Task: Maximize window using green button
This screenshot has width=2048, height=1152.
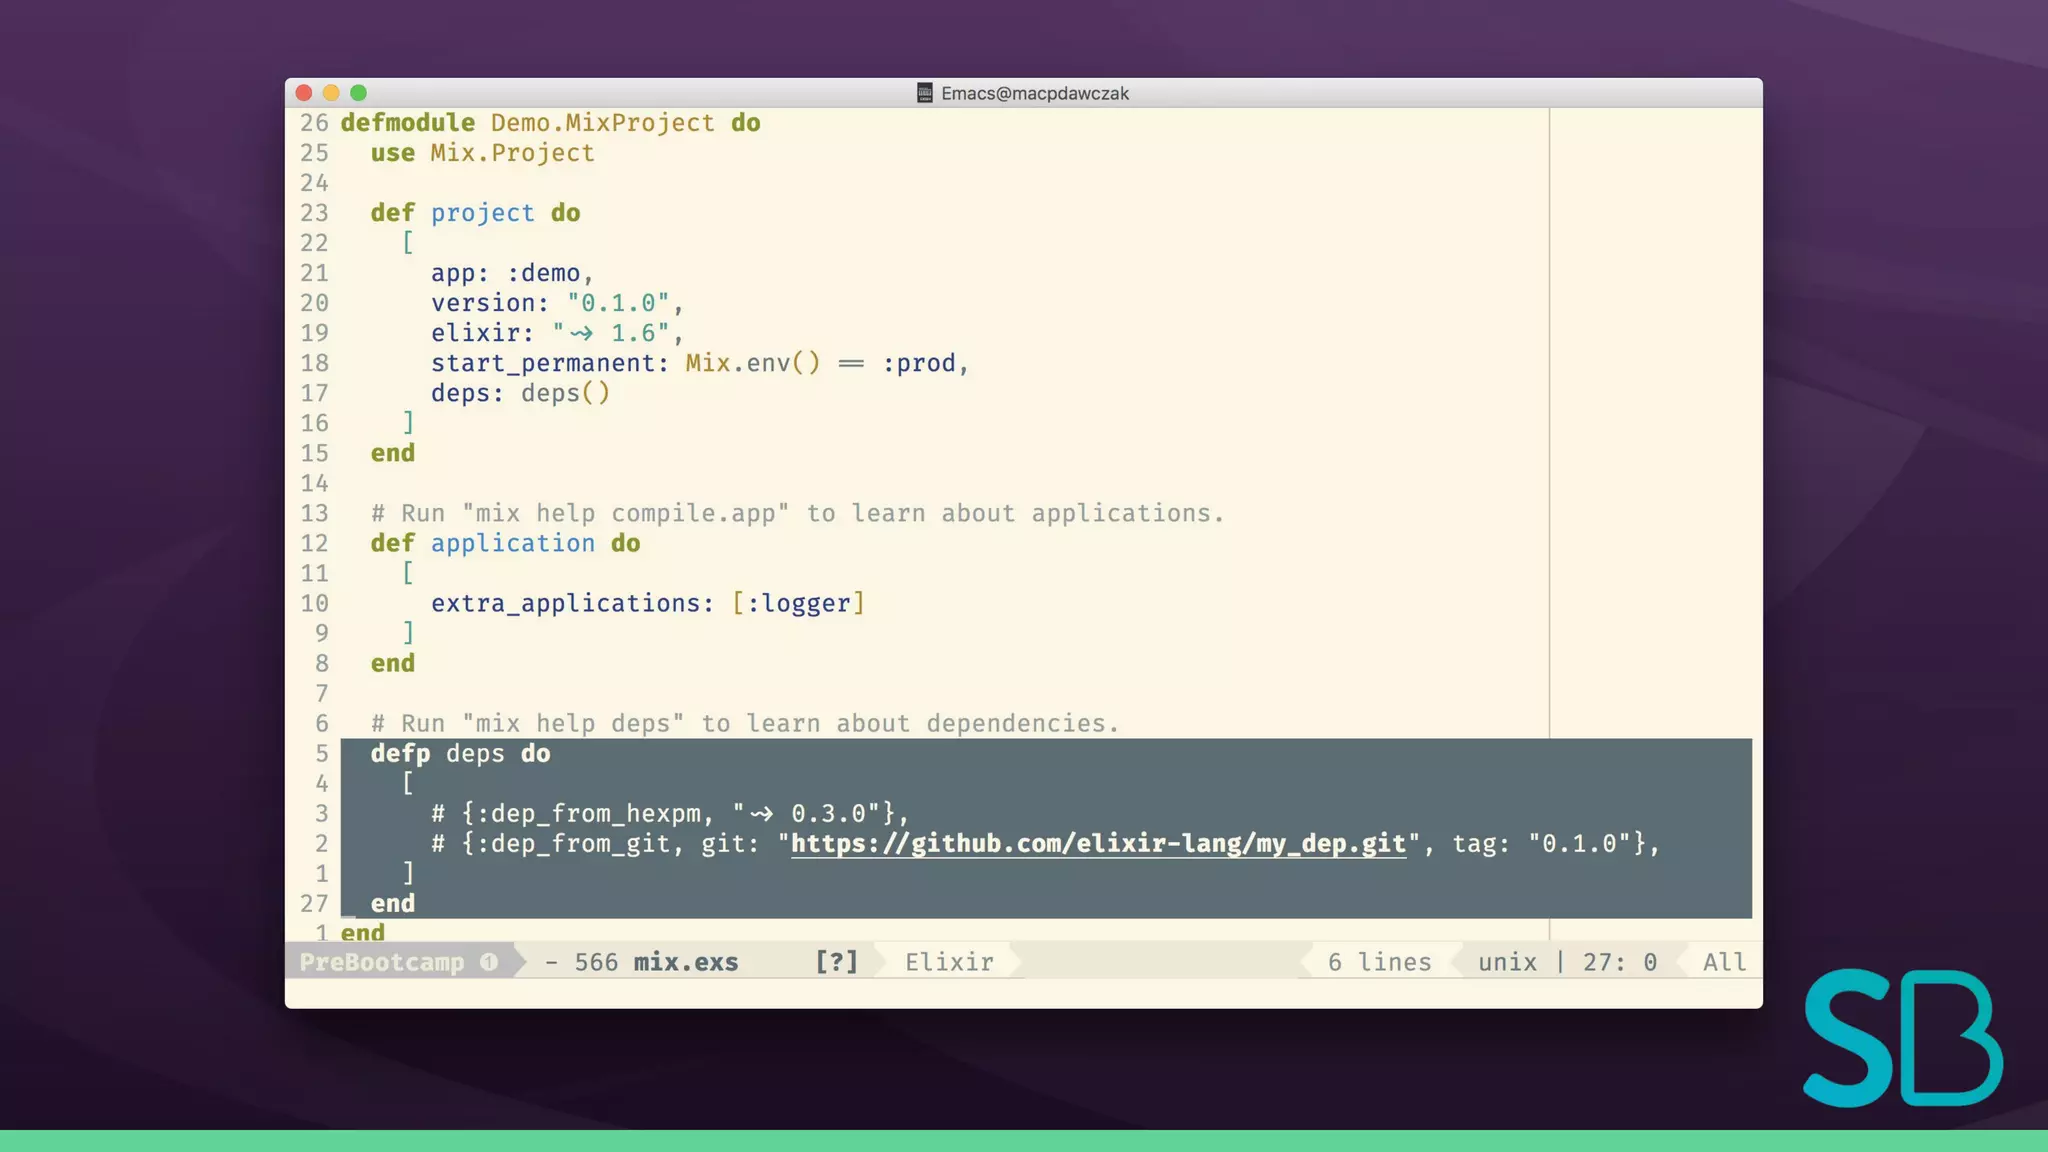Action: click(x=358, y=93)
